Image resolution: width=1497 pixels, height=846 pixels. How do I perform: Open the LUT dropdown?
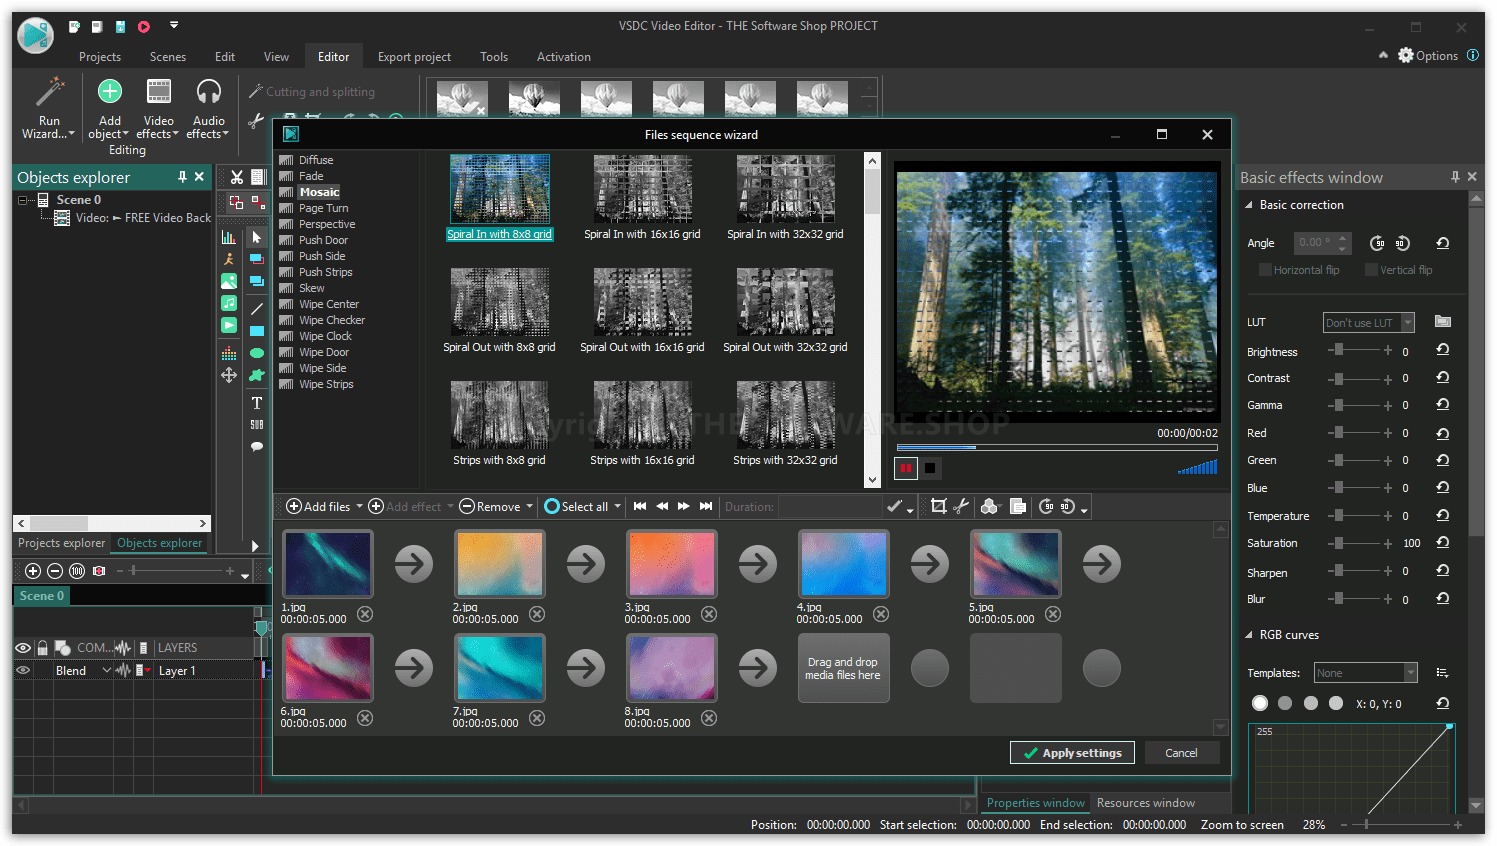click(1408, 323)
